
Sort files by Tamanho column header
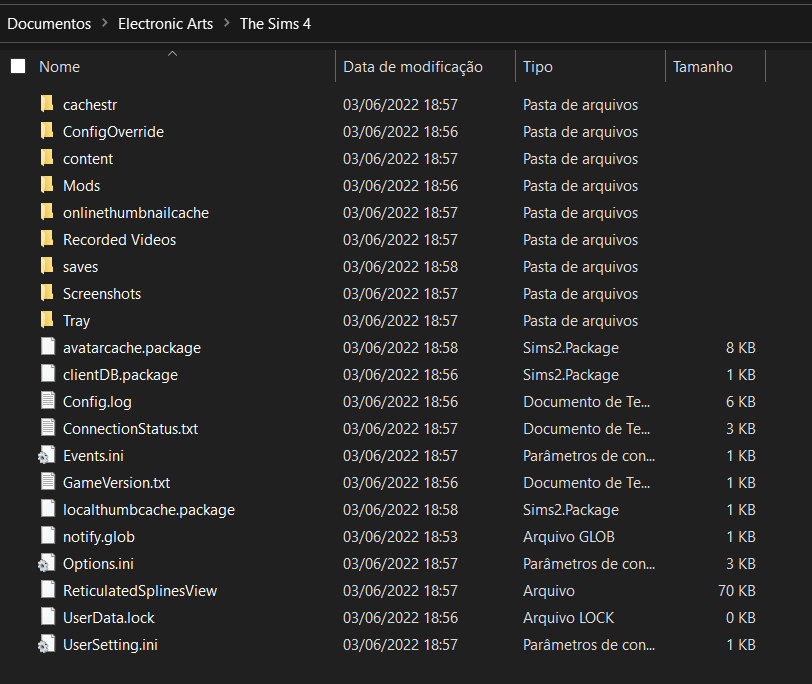click(702, 67)
